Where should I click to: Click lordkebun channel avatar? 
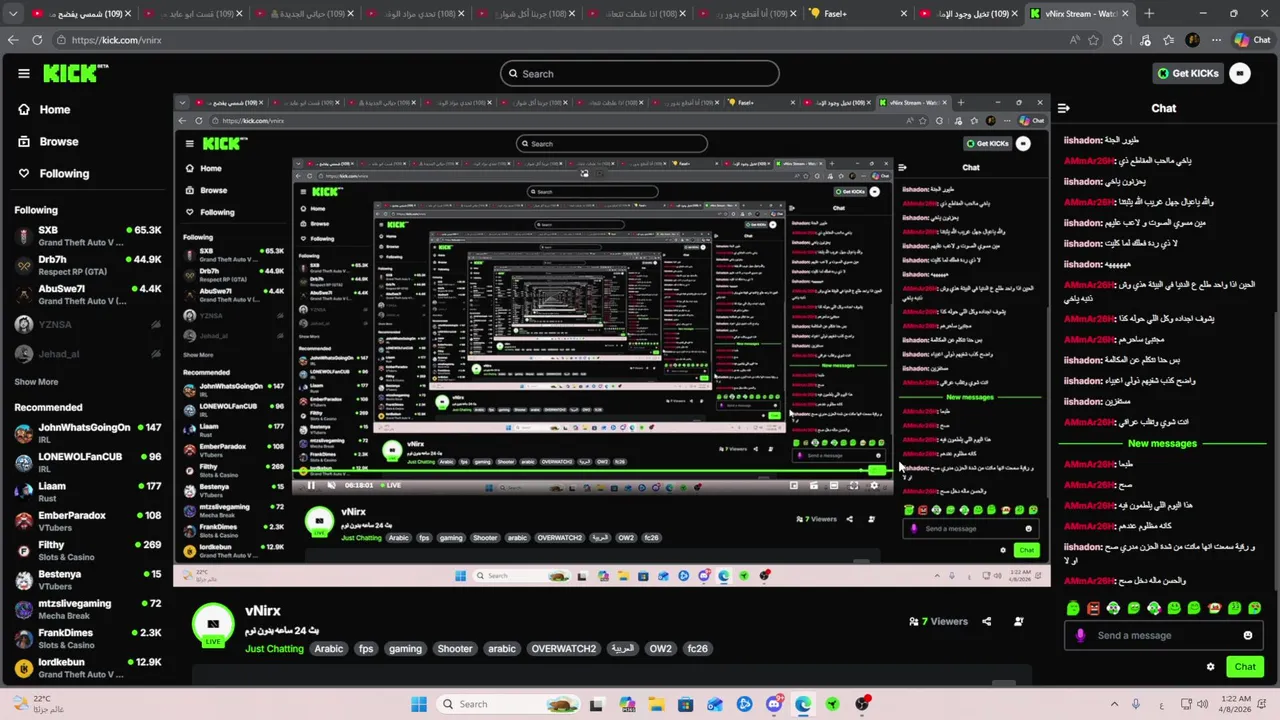(x=24, y=669)
